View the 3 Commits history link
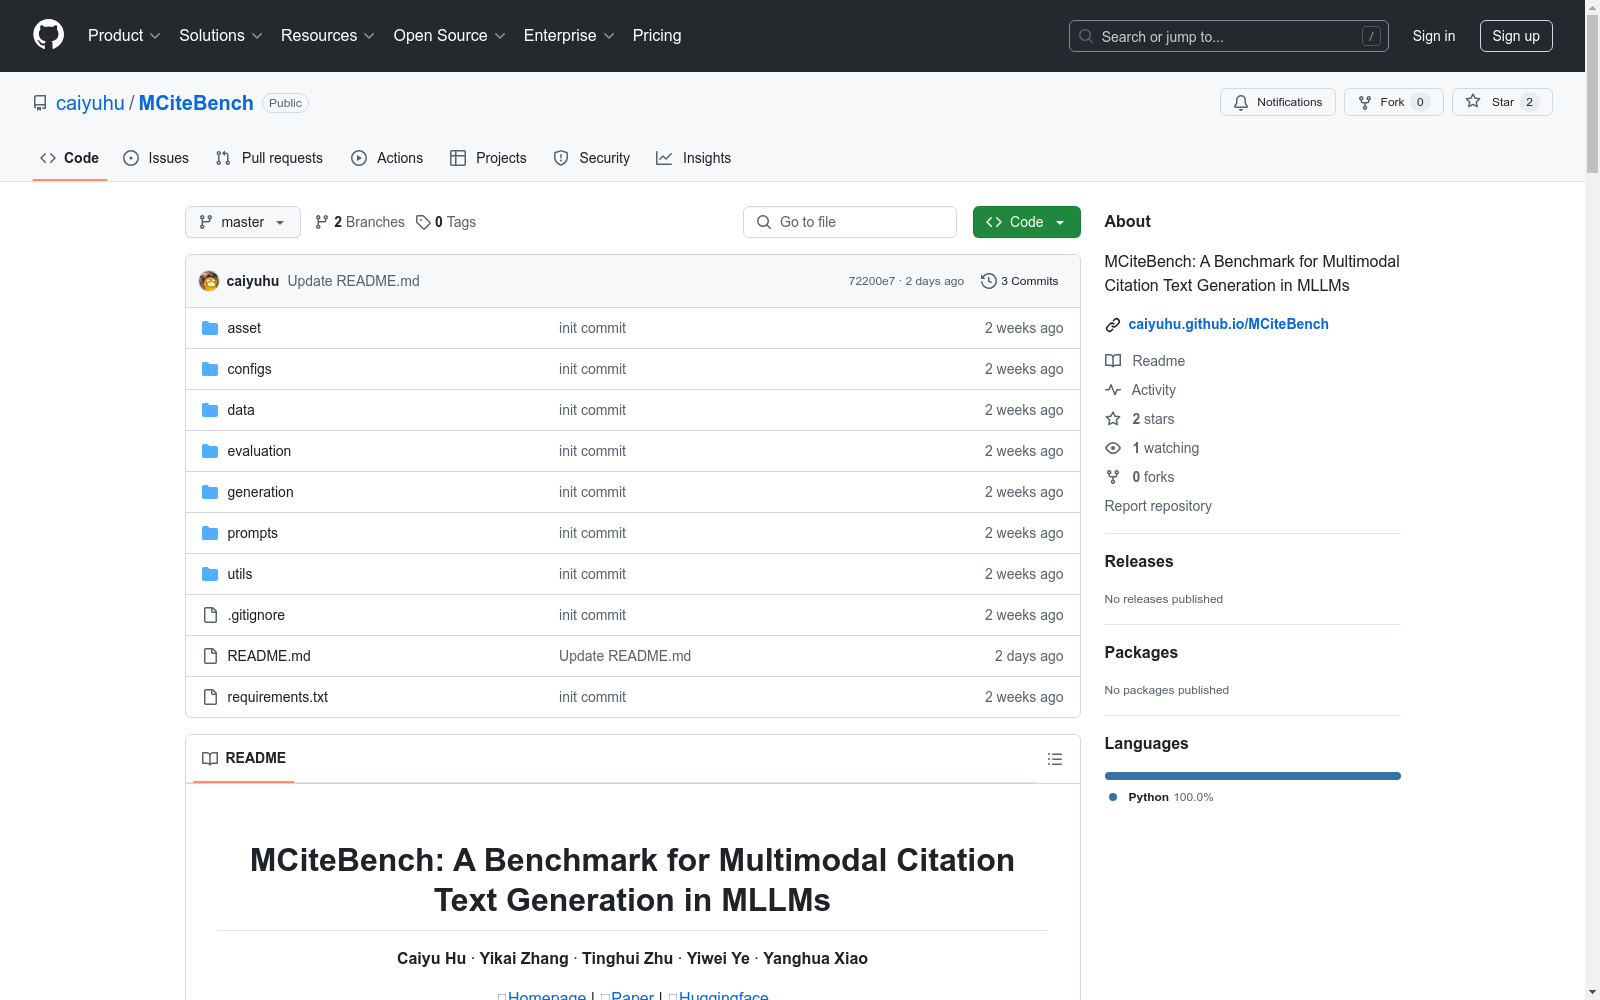The height and width of the screenshot is (1000, 1600). pos(1020,281)
